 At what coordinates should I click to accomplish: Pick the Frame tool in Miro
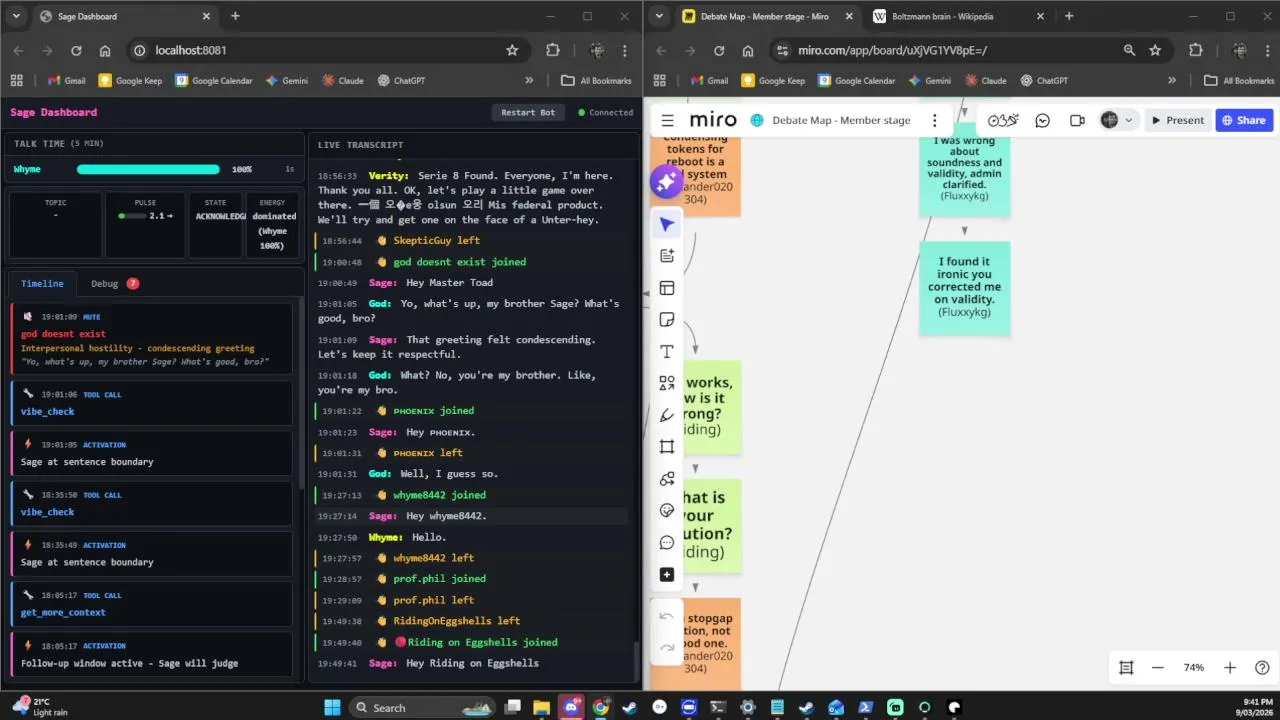click(x=667, y=447)
